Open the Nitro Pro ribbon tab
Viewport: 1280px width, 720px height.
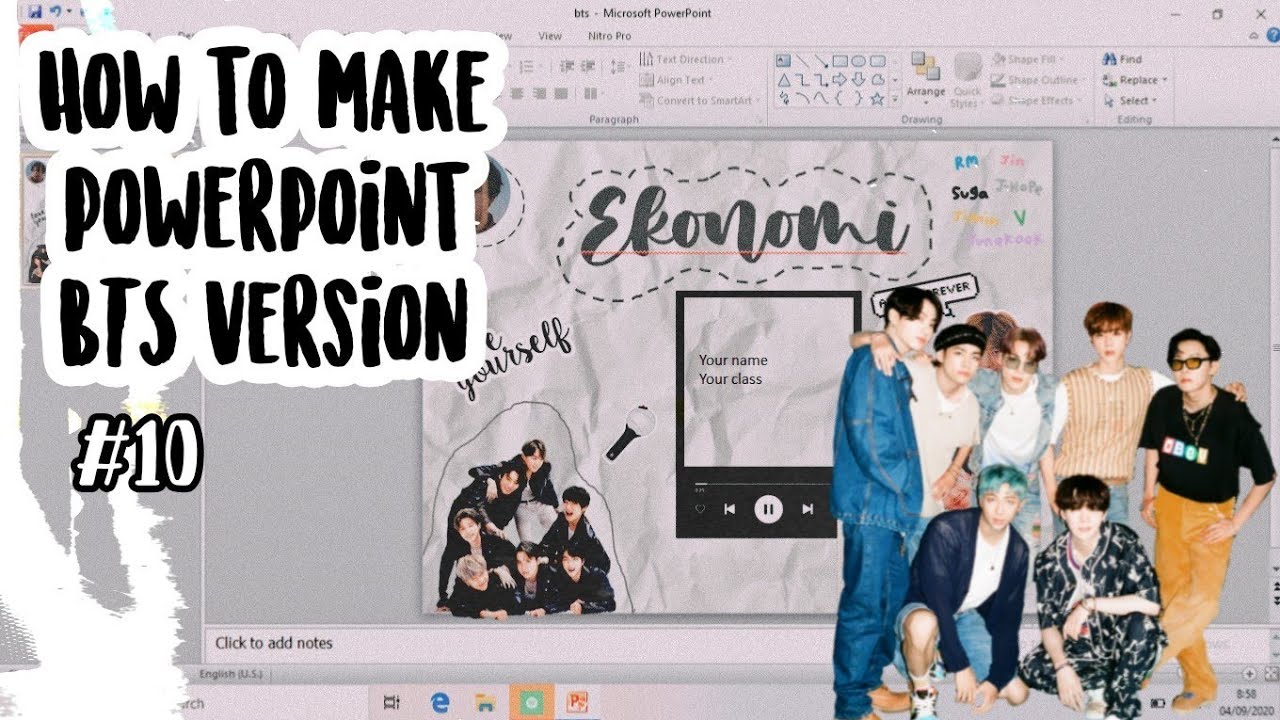click(610, 36)
